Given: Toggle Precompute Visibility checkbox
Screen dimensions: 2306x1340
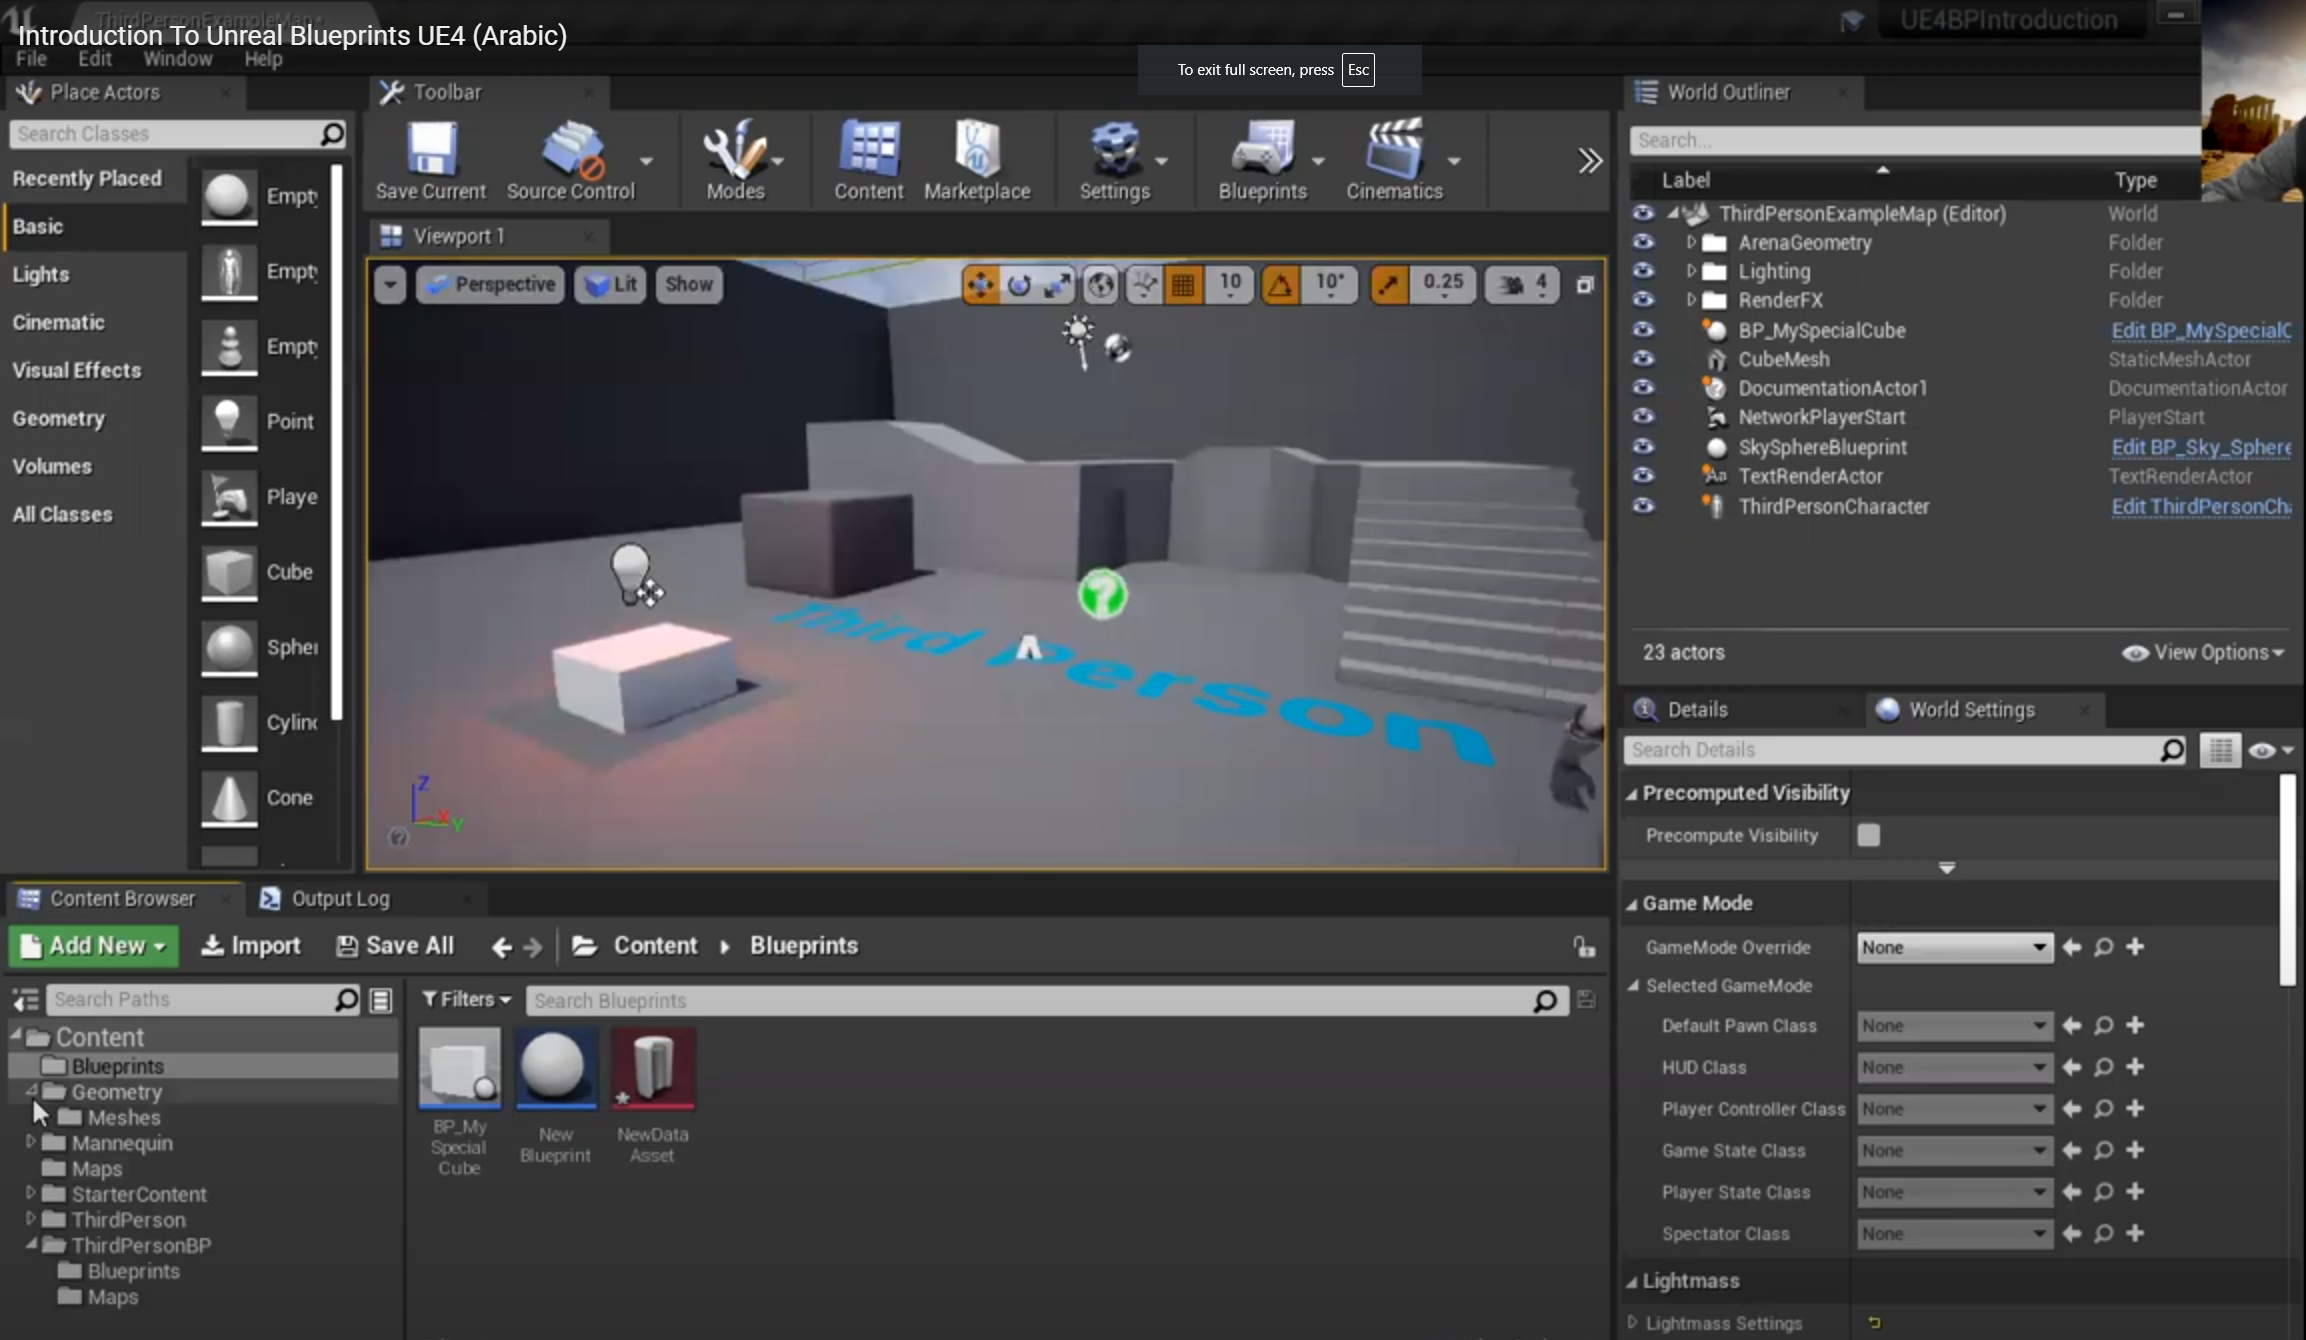Looking at the screenshot, I should [1869, 834].
